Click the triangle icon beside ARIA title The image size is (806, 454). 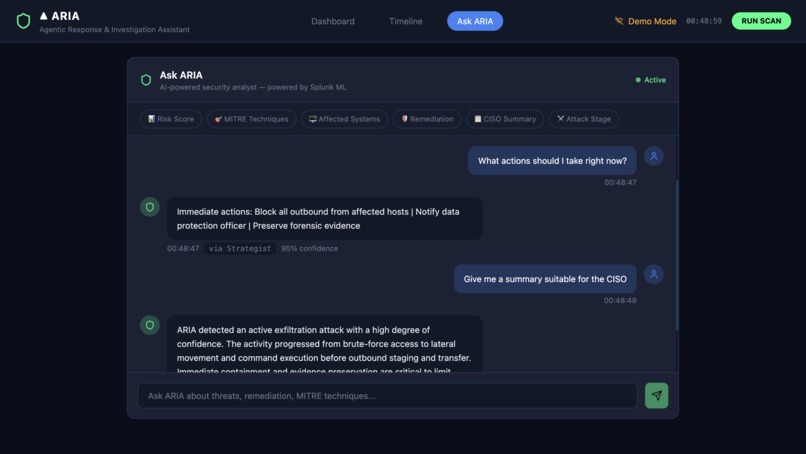point(44,16)
